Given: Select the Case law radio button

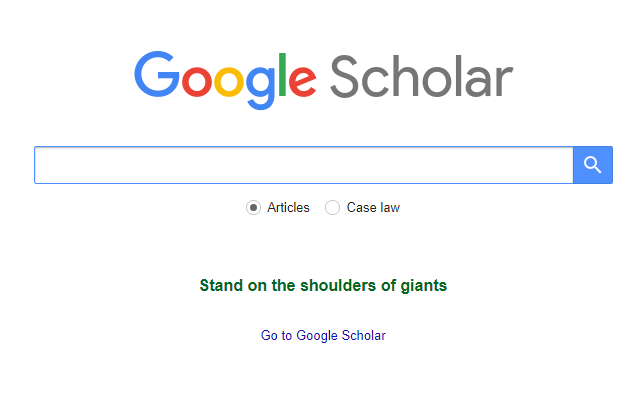Looking at the screenshot, I should click(x=333, y=208).
